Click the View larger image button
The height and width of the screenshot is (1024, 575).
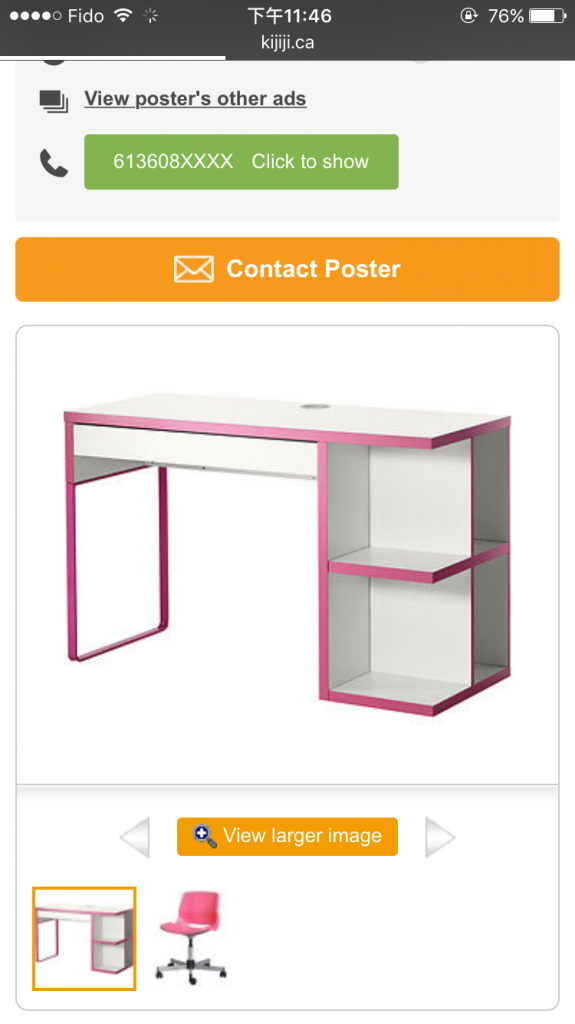[288, 837]
